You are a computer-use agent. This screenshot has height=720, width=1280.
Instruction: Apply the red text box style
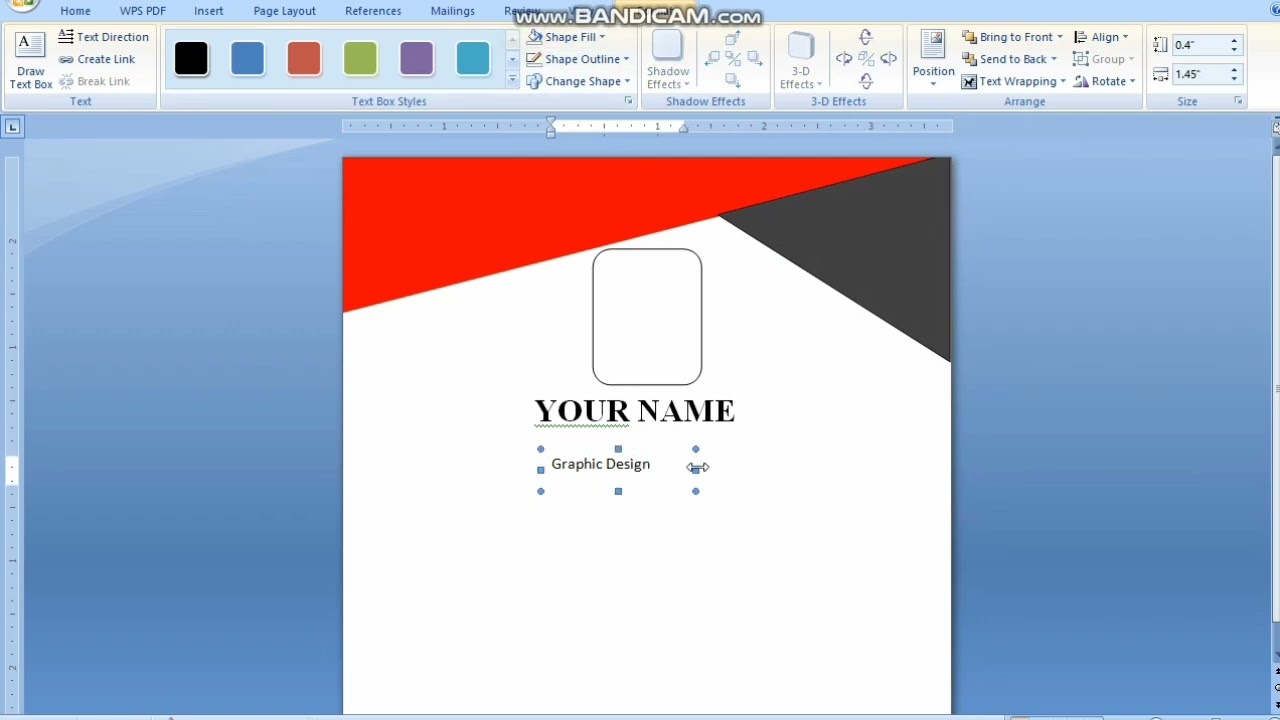pyautogui.click(x=304, y=59)
